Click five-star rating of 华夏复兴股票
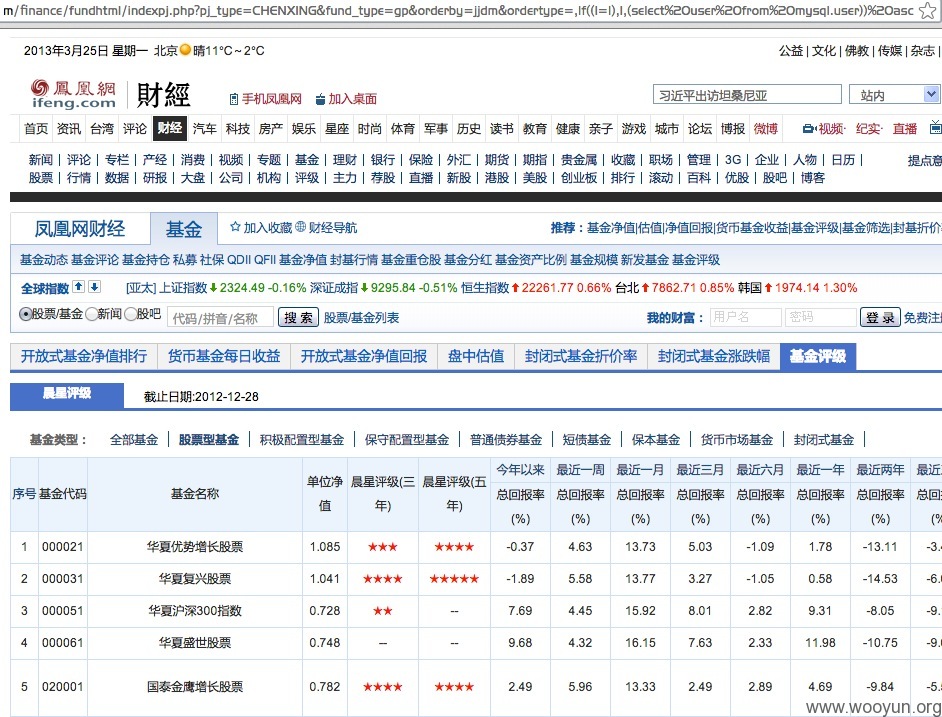 tap(454, 579)
